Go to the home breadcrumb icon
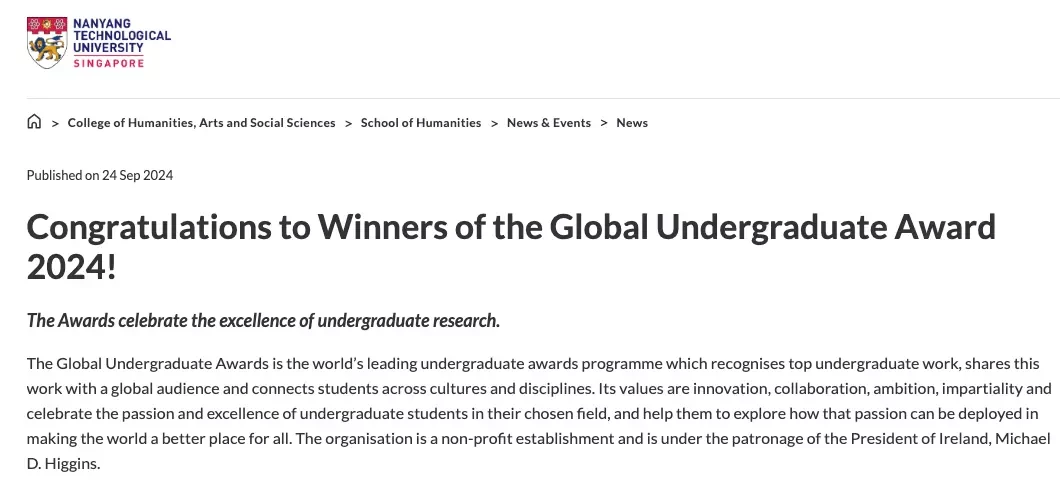The width and height of the screenshot is (1060, 488). pos(34,122)
